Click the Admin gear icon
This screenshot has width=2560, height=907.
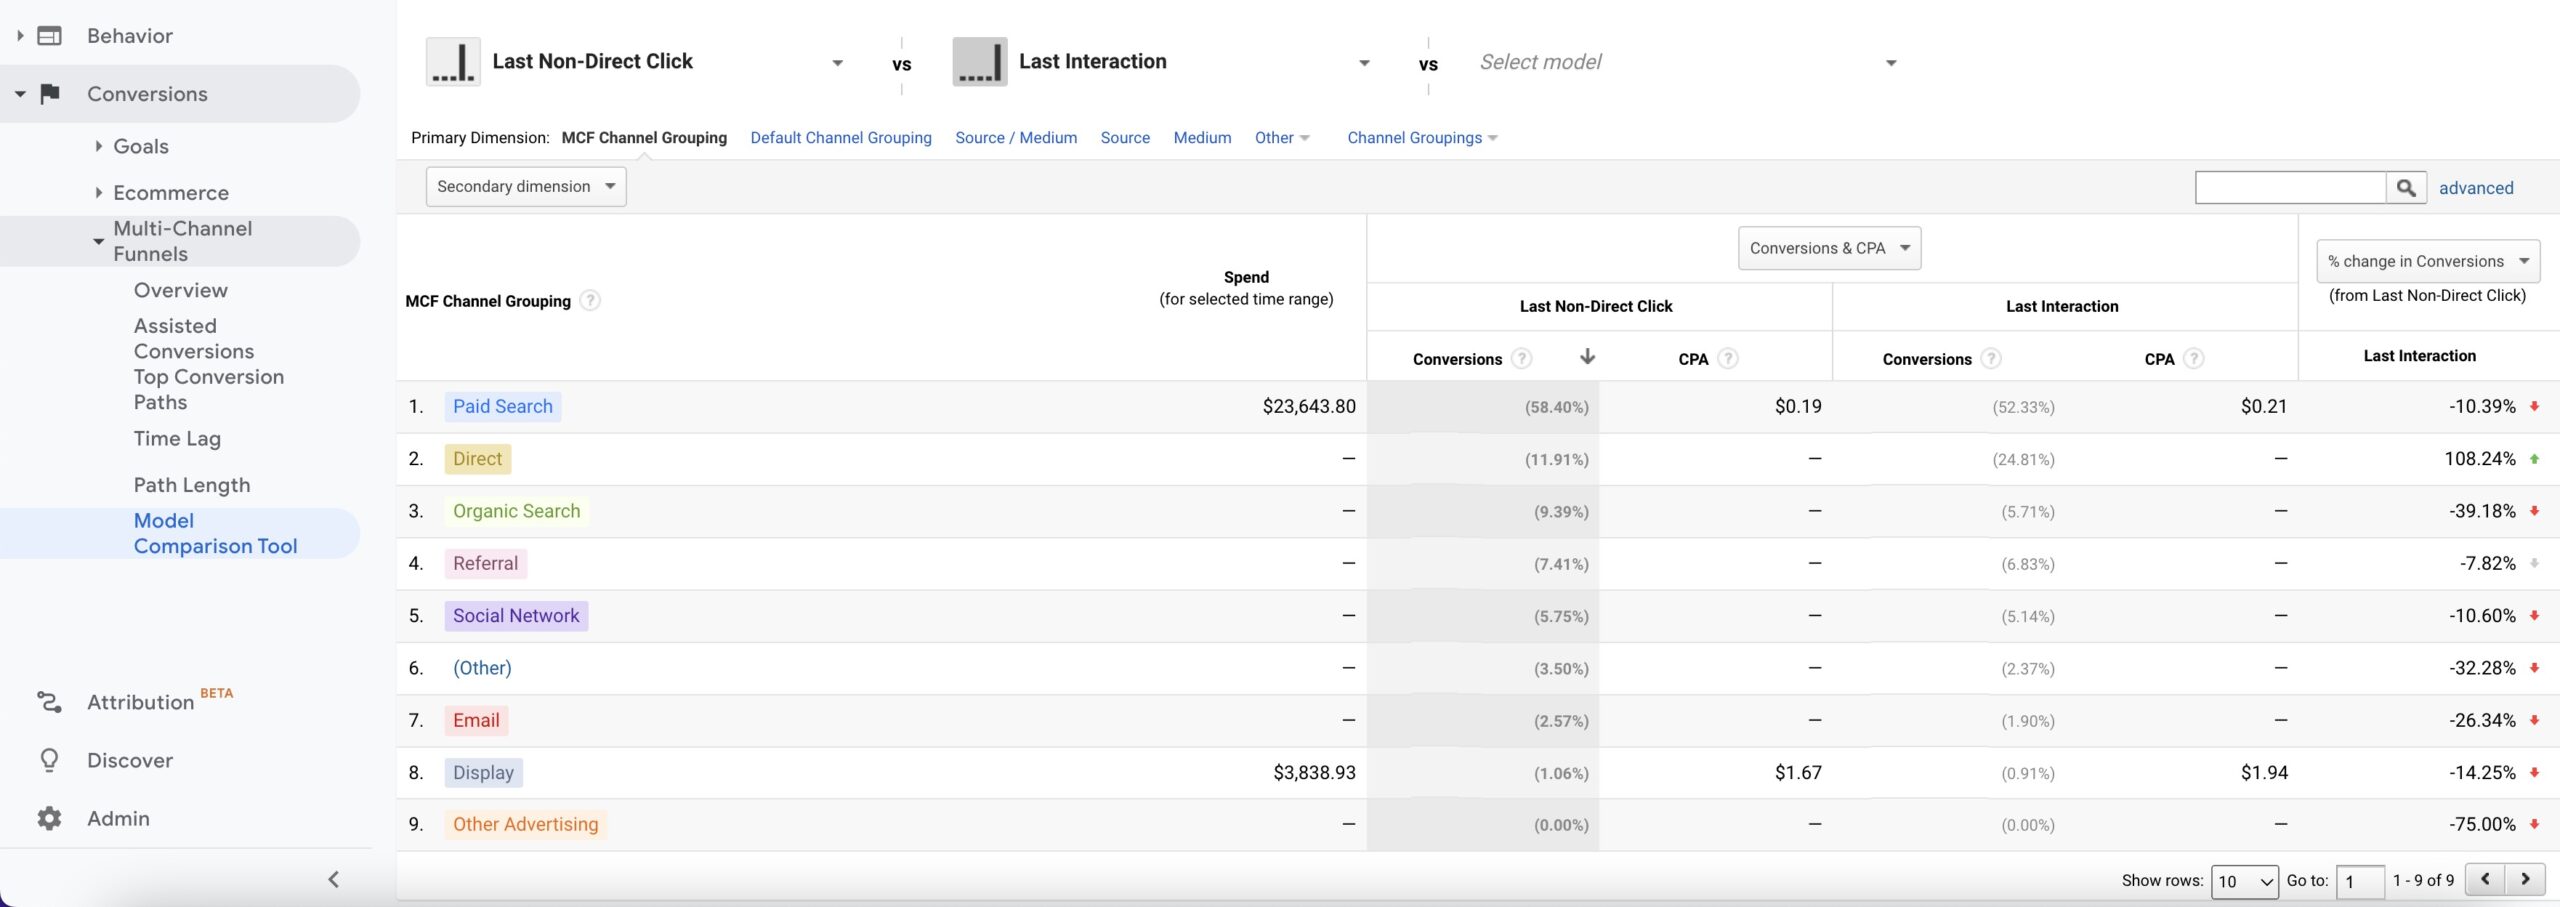click(x=49, y=818)
